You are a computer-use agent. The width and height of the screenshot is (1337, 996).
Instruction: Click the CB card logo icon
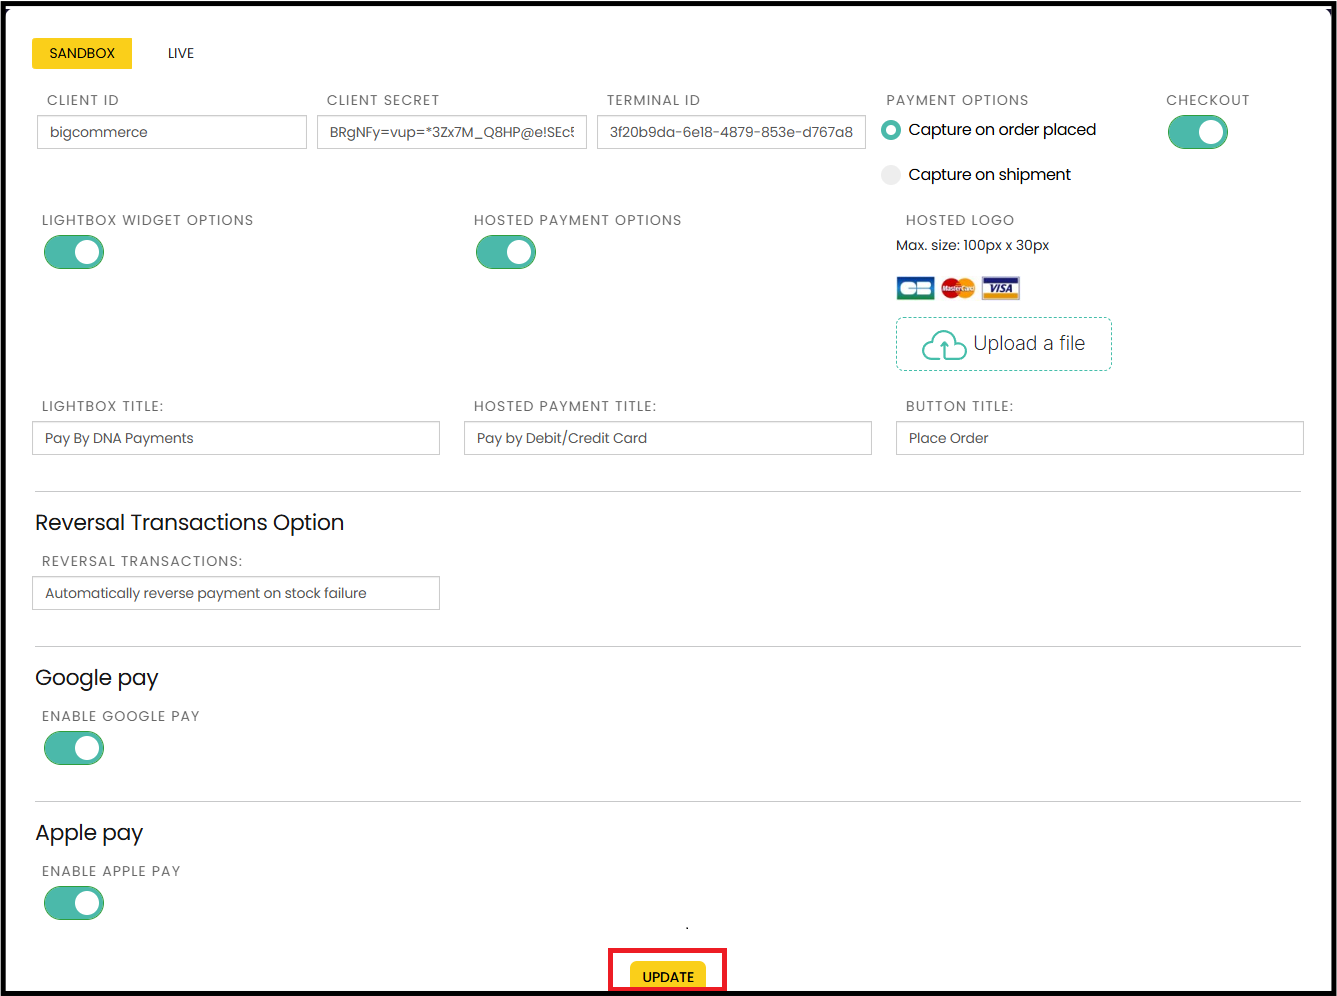coord(915,289)
